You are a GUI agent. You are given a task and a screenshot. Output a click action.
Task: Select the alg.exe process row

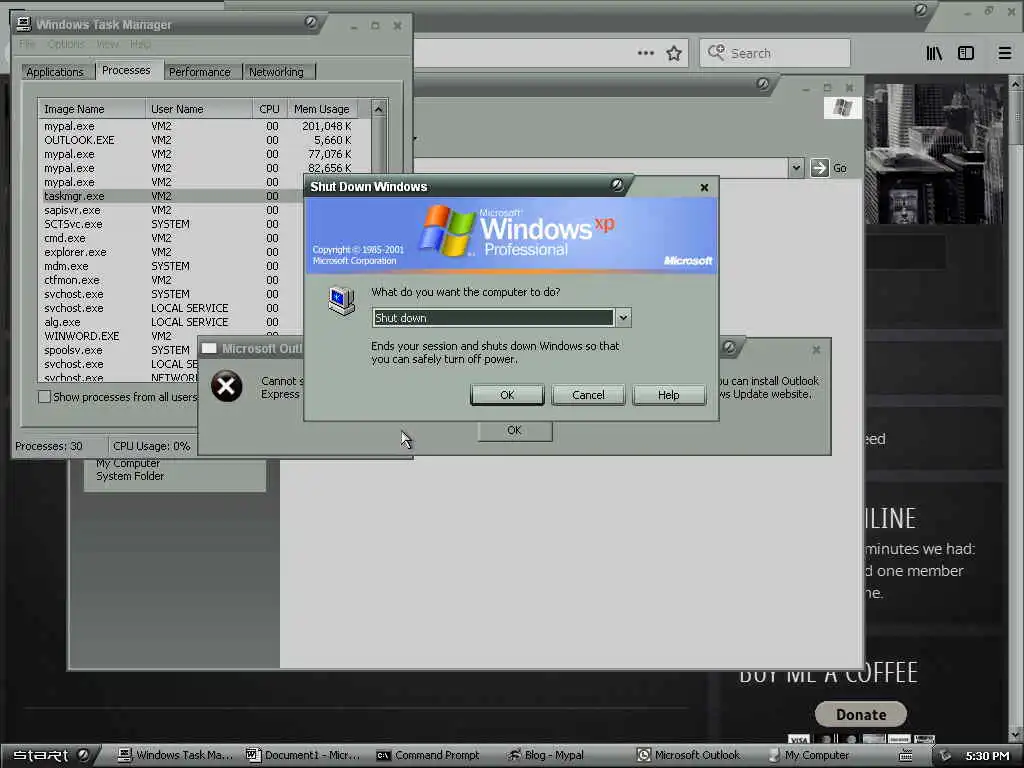click(x=173, y=322)
